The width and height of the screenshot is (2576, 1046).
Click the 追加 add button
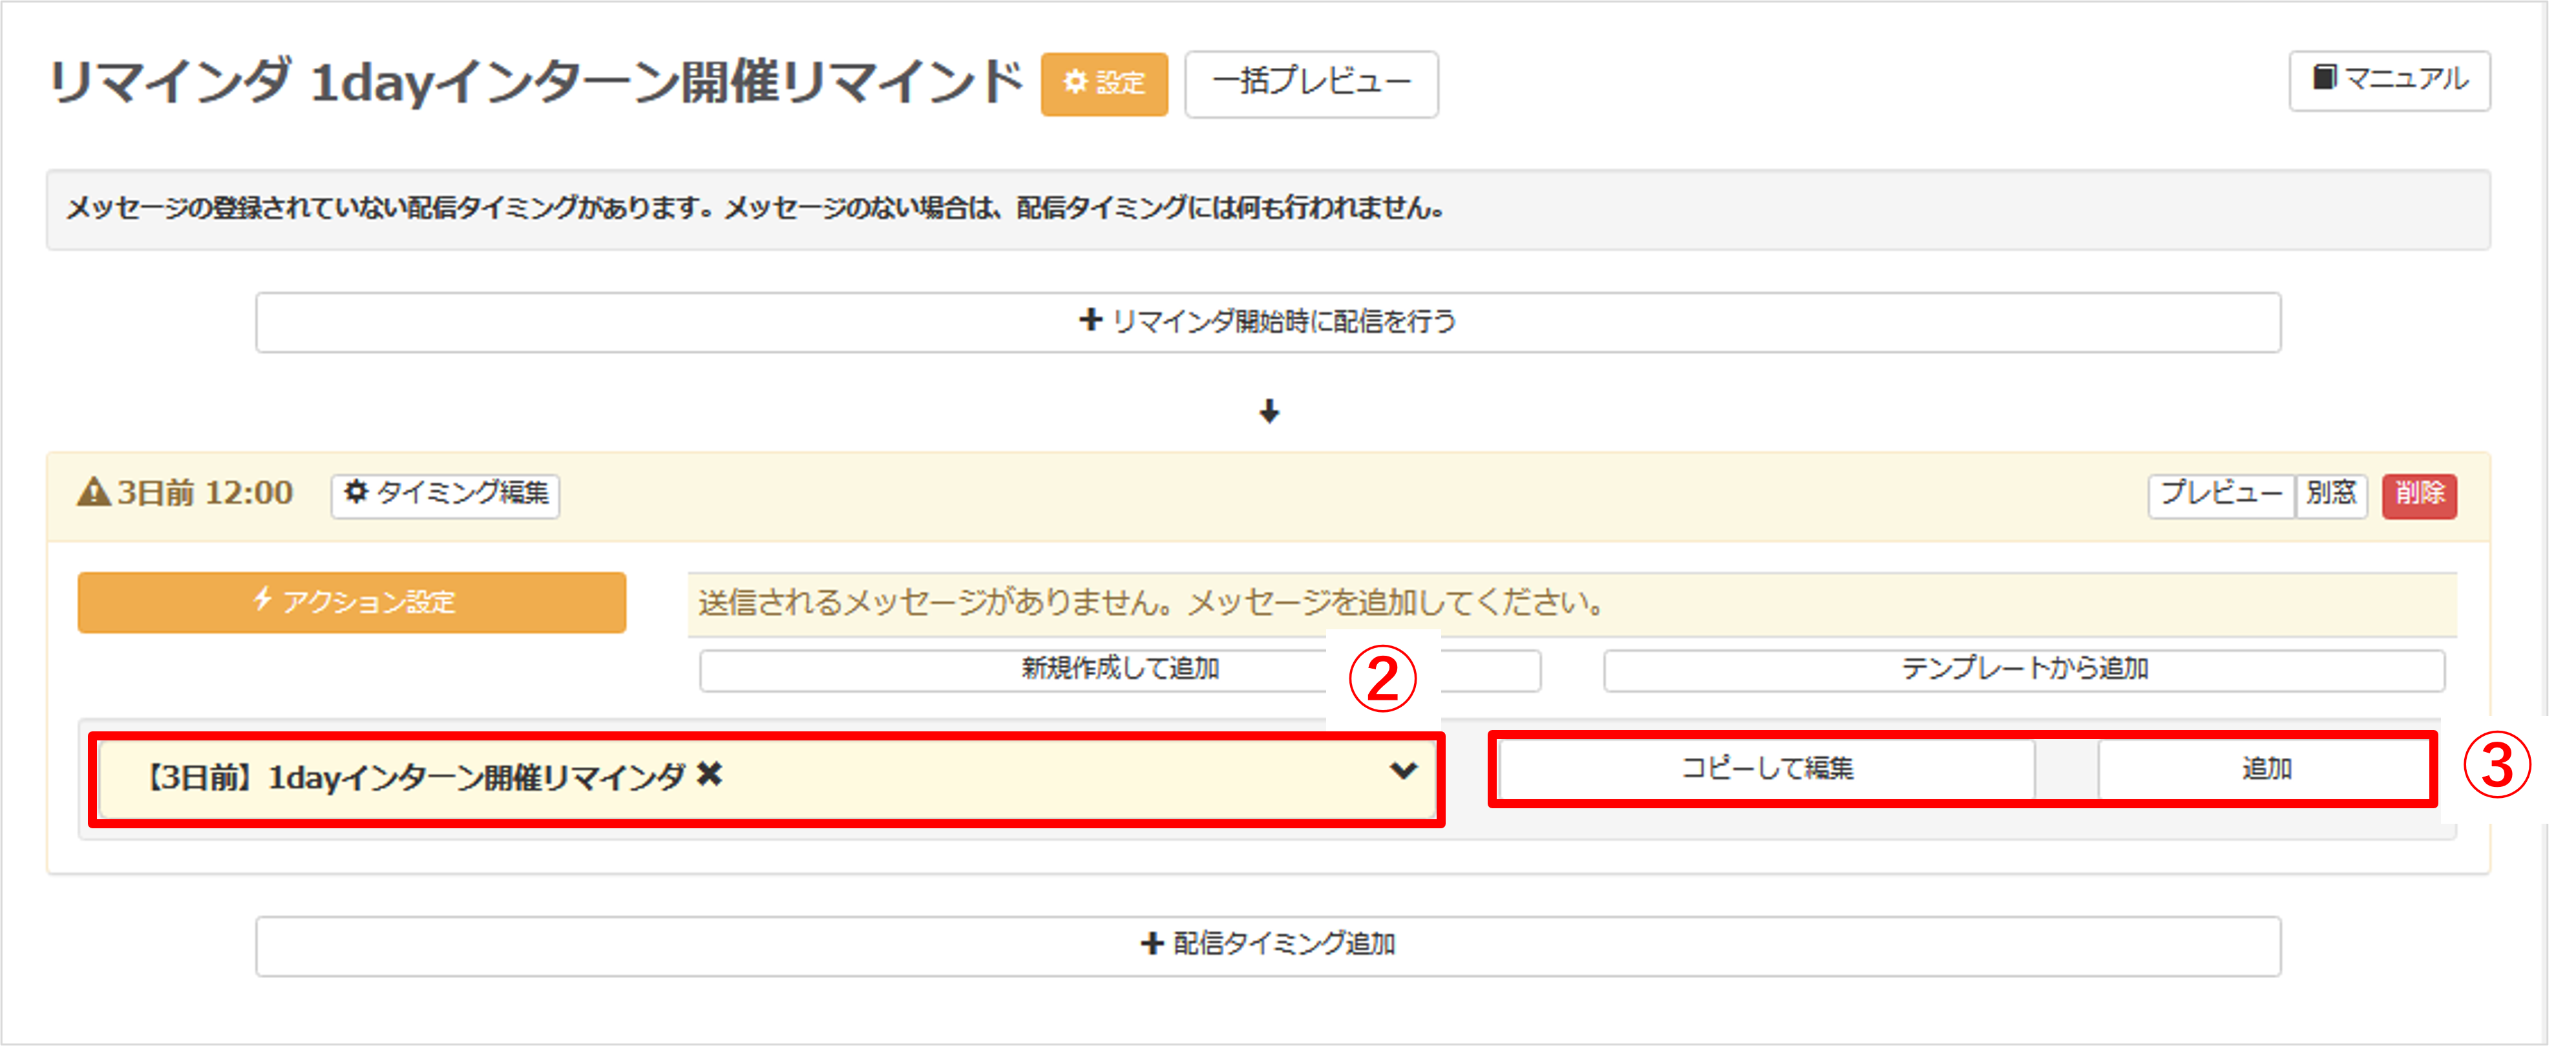tap(2266, 769)
